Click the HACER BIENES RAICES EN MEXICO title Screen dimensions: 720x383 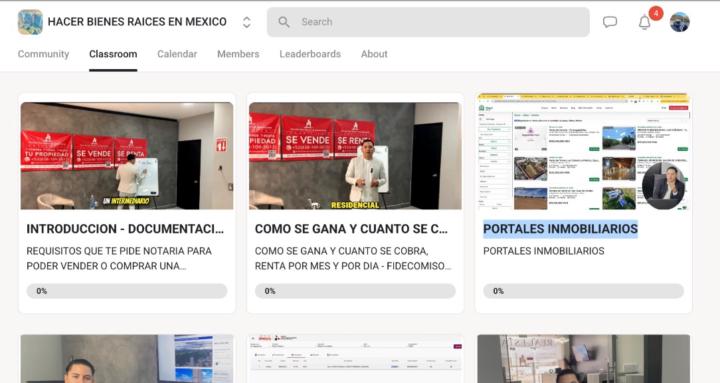[x=137, y=22]
